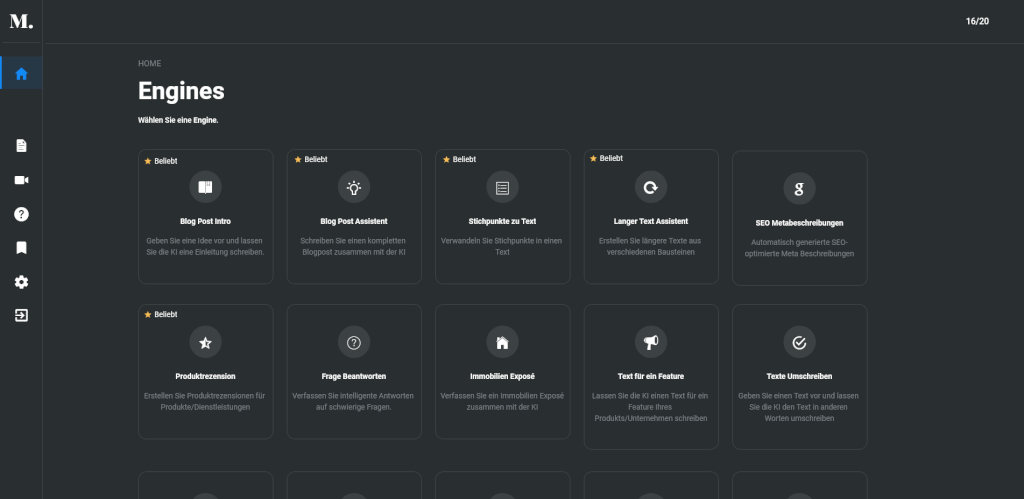The height and width of the screenshot is (499, 1024).
Task: Click the megaphone icon of Text für ein Feature
Action: click(651, 342)
